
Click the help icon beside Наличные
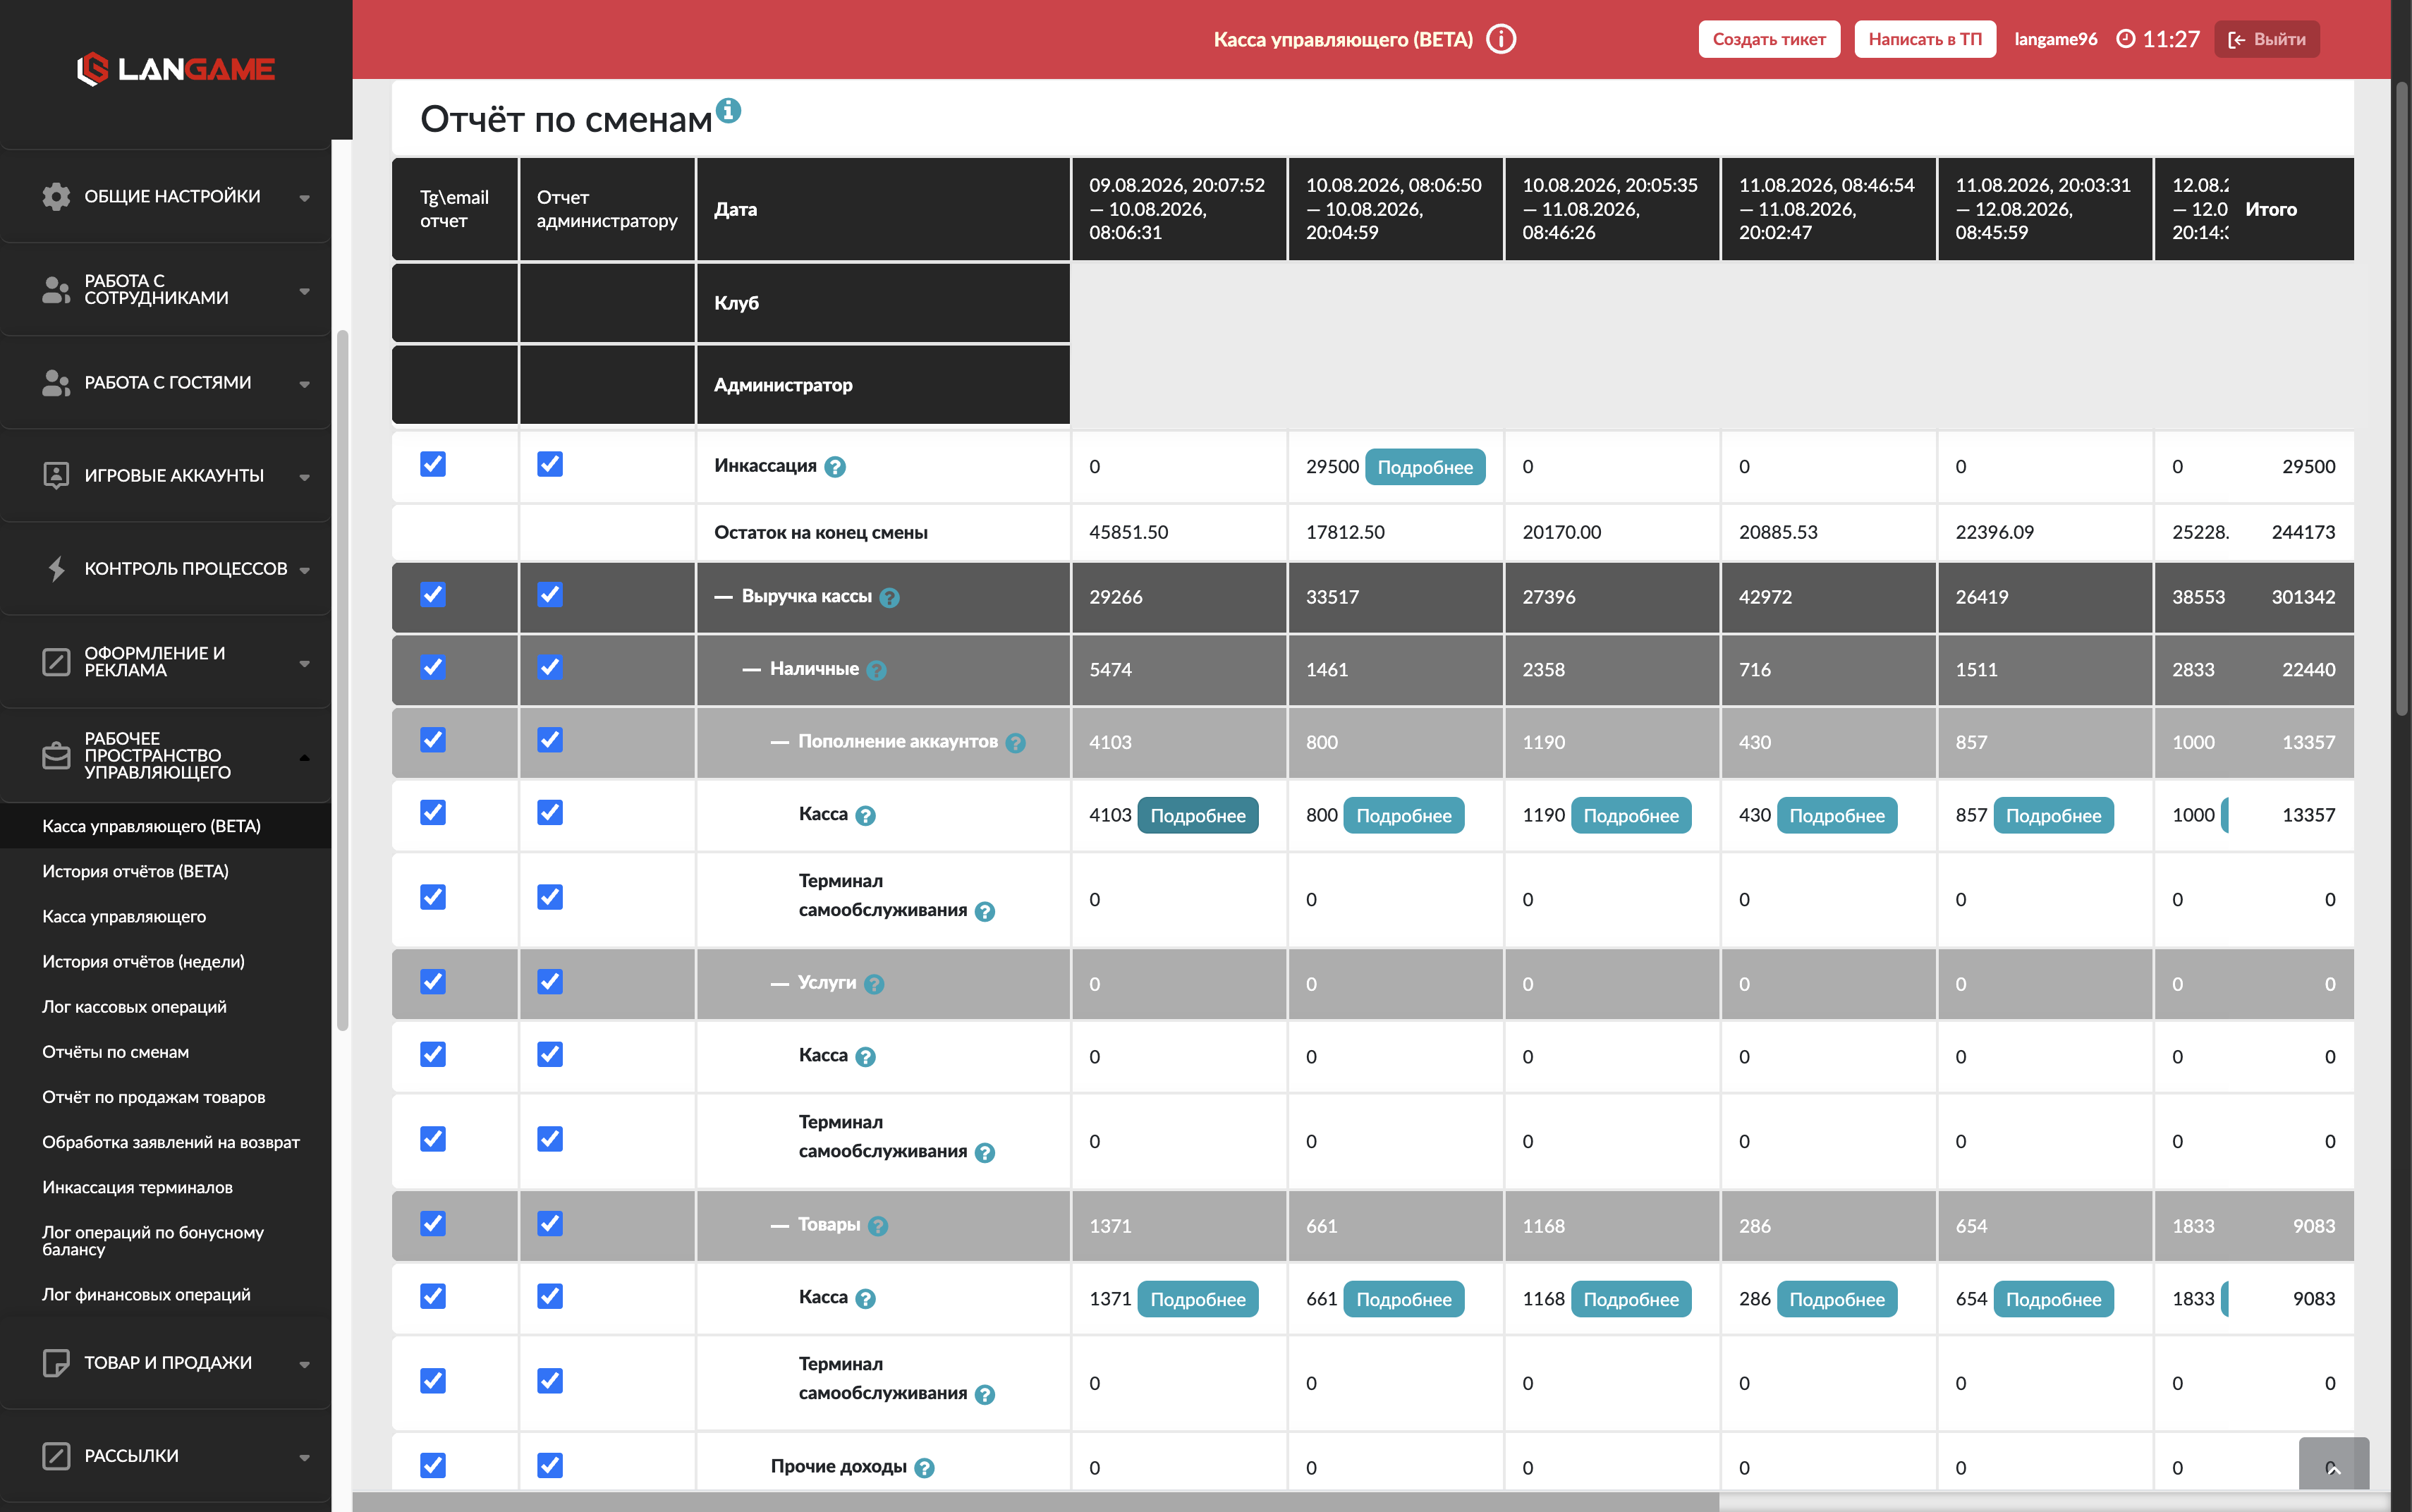point(876,670)
